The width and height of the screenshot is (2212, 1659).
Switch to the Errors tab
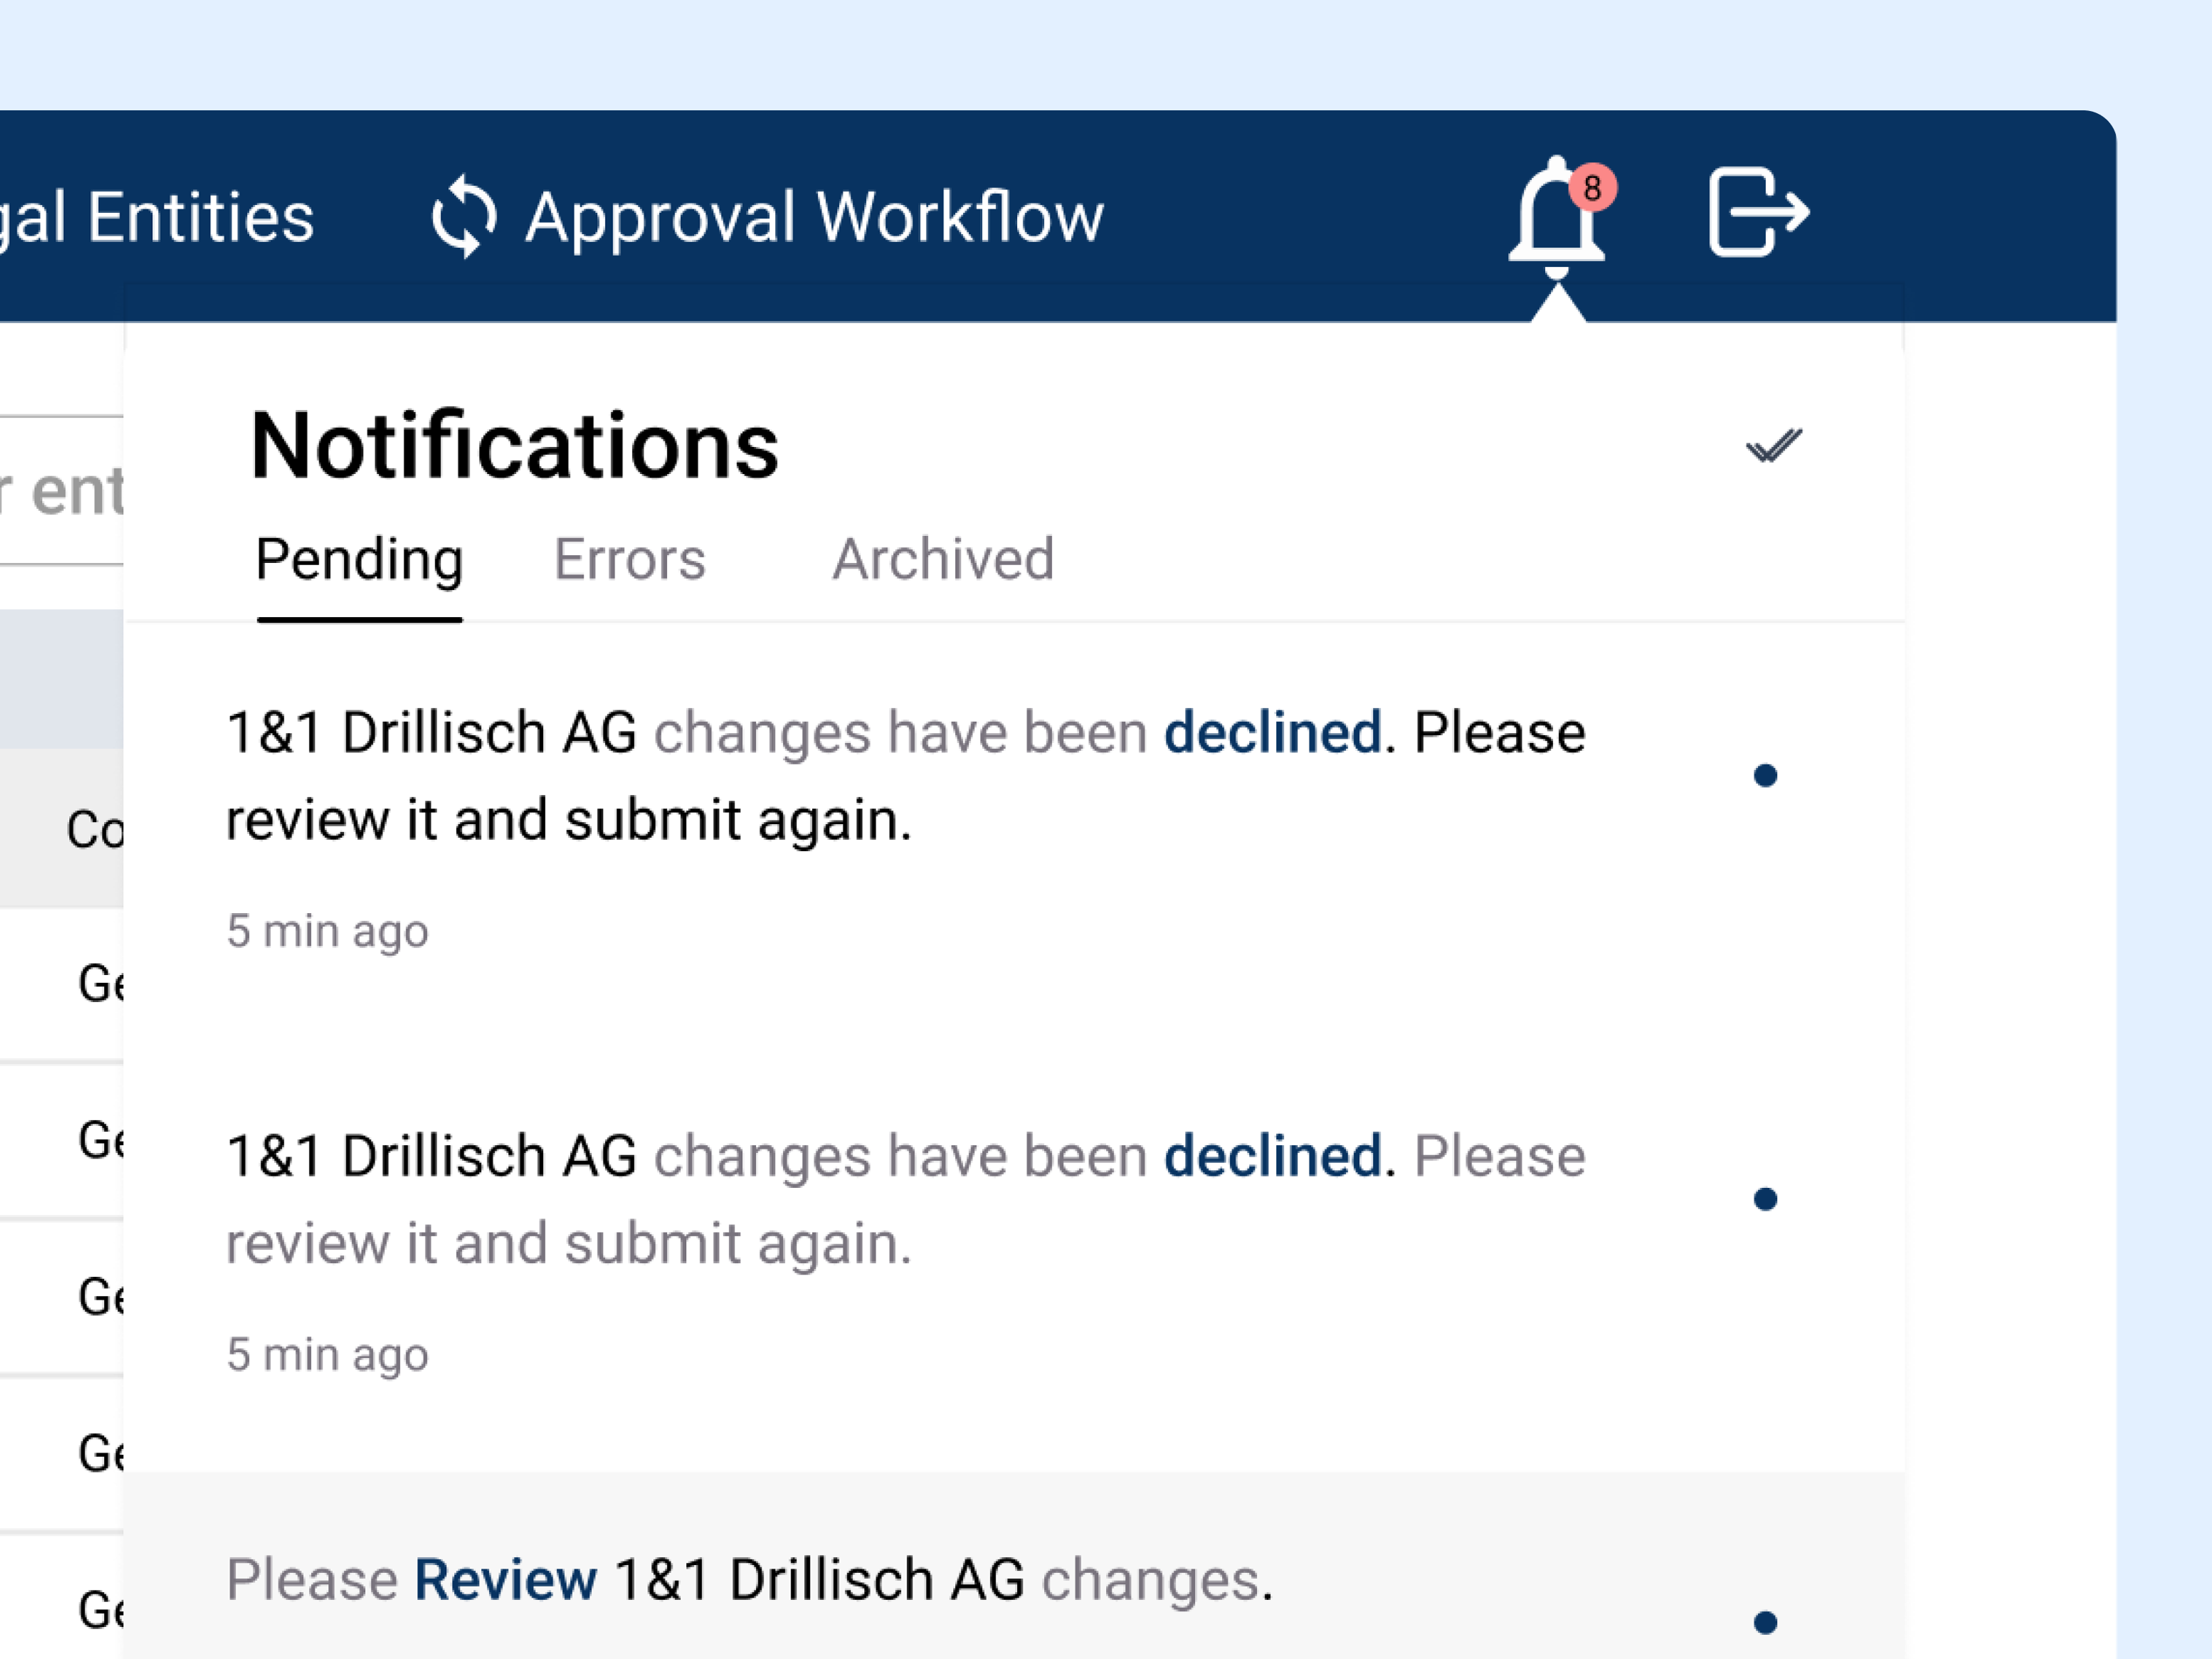tap(629, 559)
